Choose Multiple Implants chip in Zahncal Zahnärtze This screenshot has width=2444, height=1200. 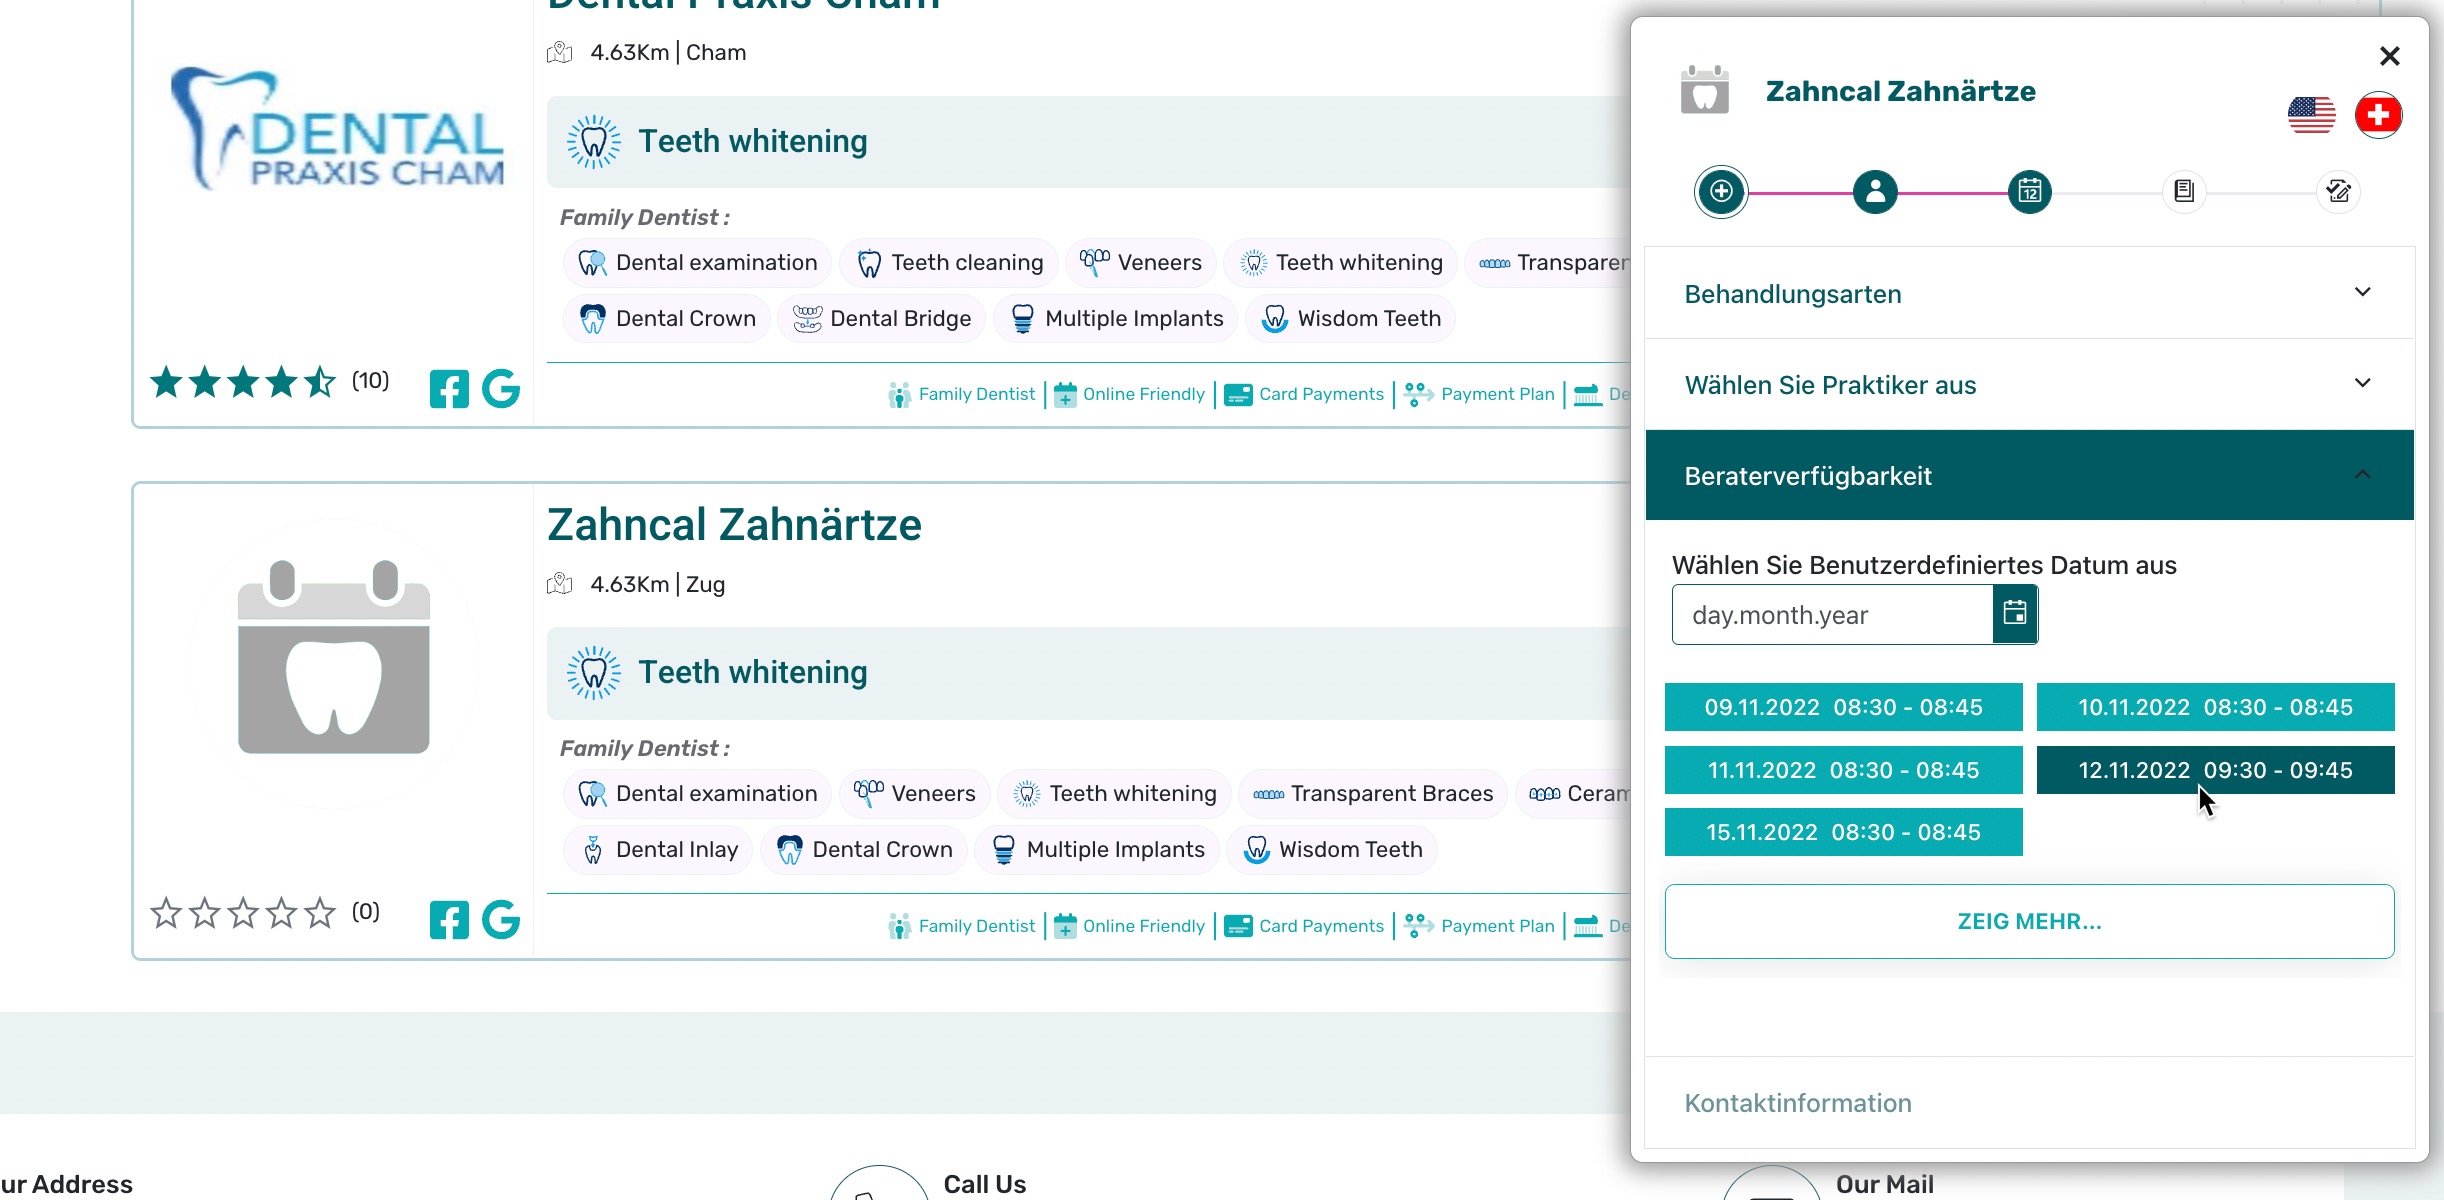(x=1097, y=849)
